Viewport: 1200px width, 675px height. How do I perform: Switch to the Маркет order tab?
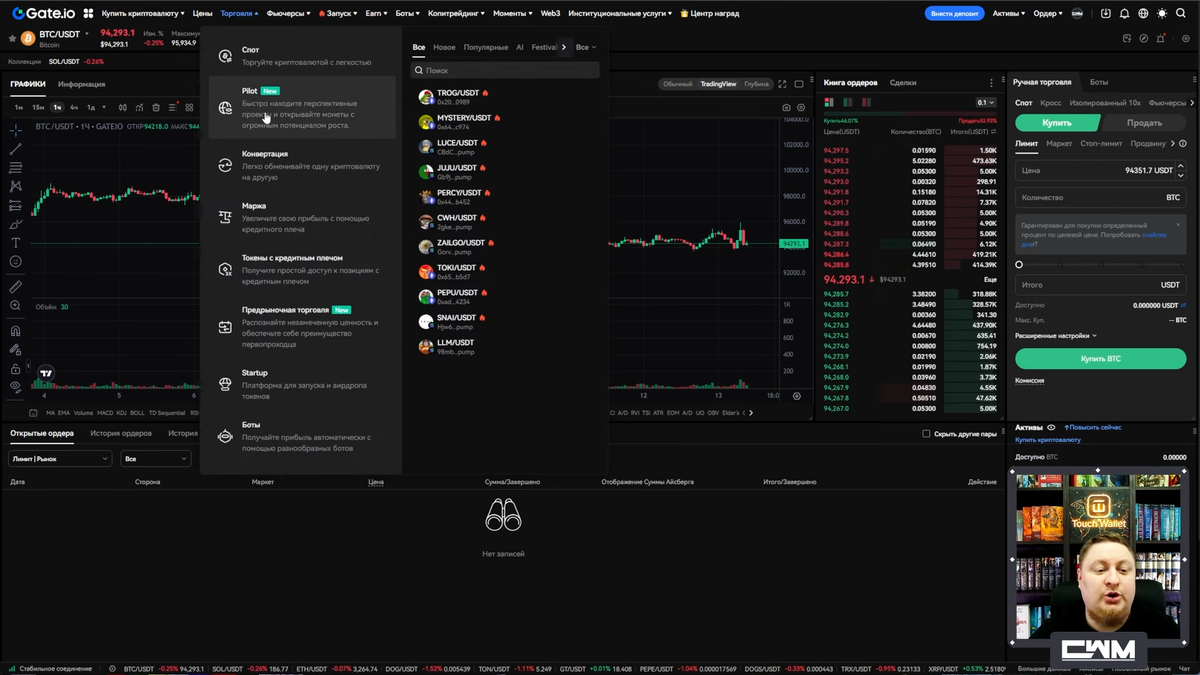pyautogui.click(x=1059, y=144)
